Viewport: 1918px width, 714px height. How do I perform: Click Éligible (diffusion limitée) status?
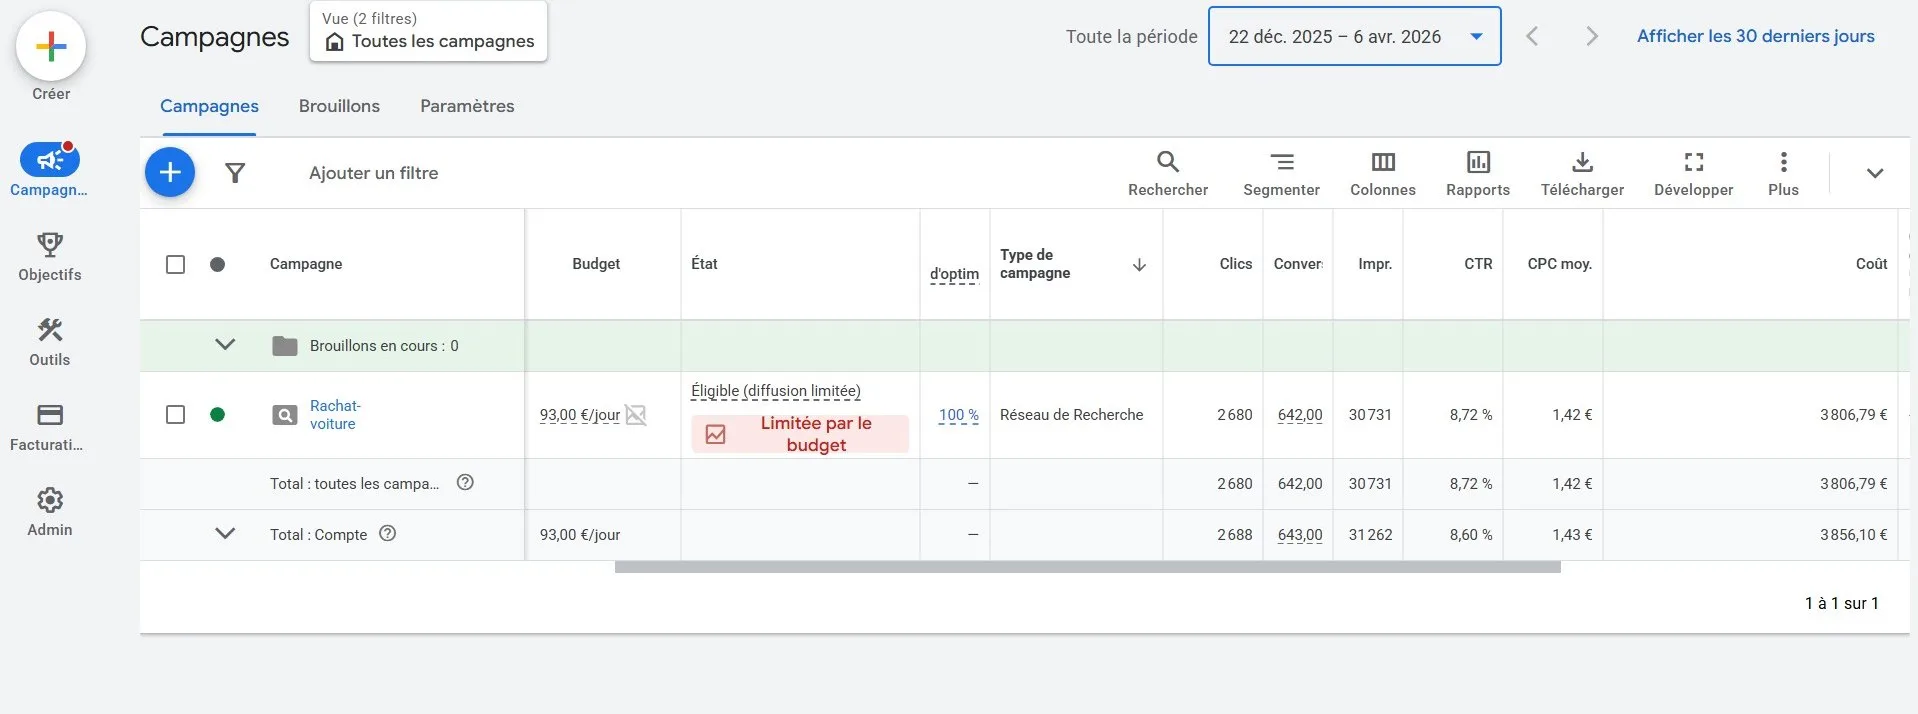click(775, 391)
